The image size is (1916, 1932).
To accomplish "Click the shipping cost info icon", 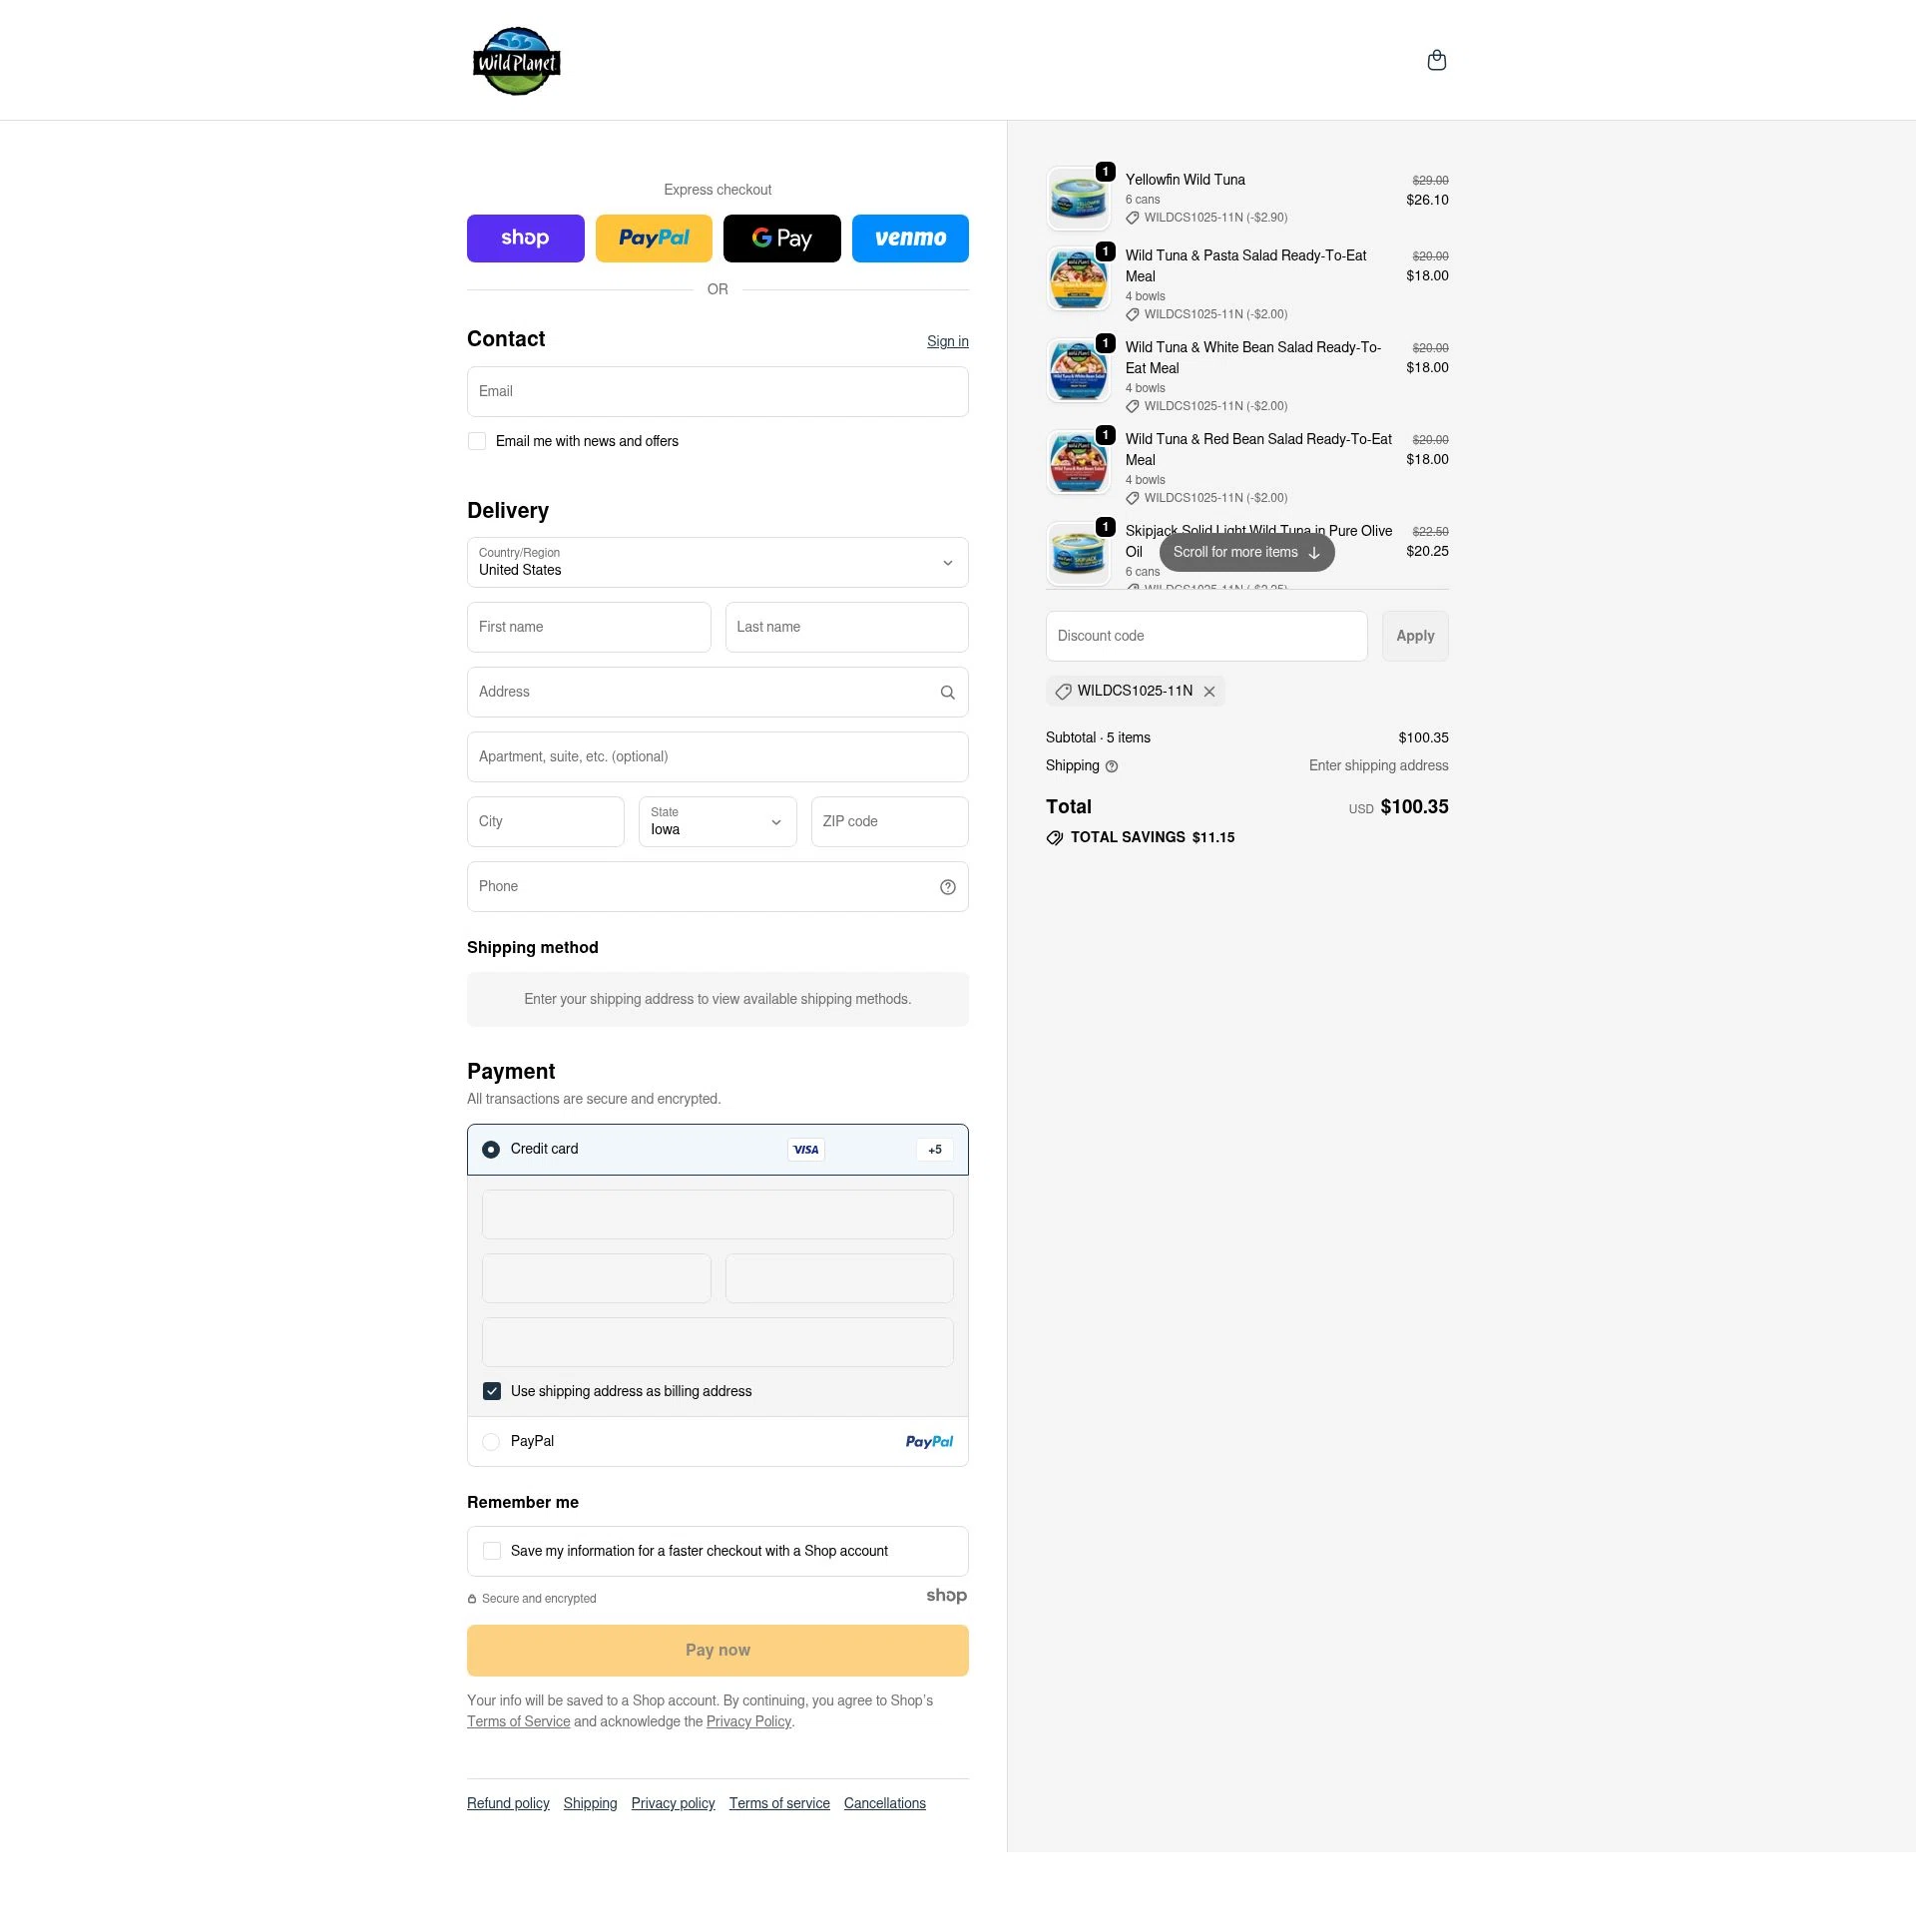I will pyautogui.click(x=1111, y=766).
